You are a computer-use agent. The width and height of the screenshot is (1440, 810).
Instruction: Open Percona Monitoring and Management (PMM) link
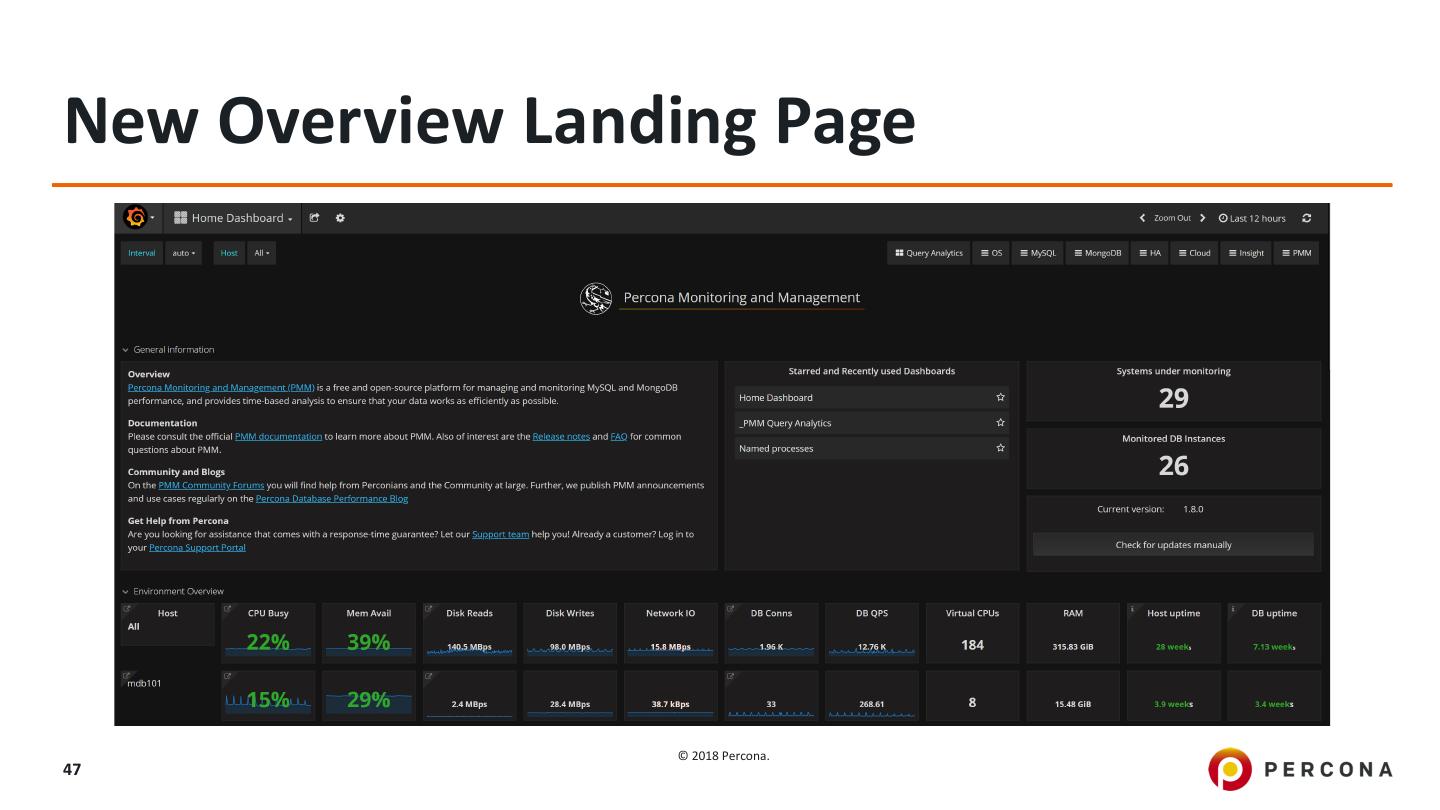(221, 387)
